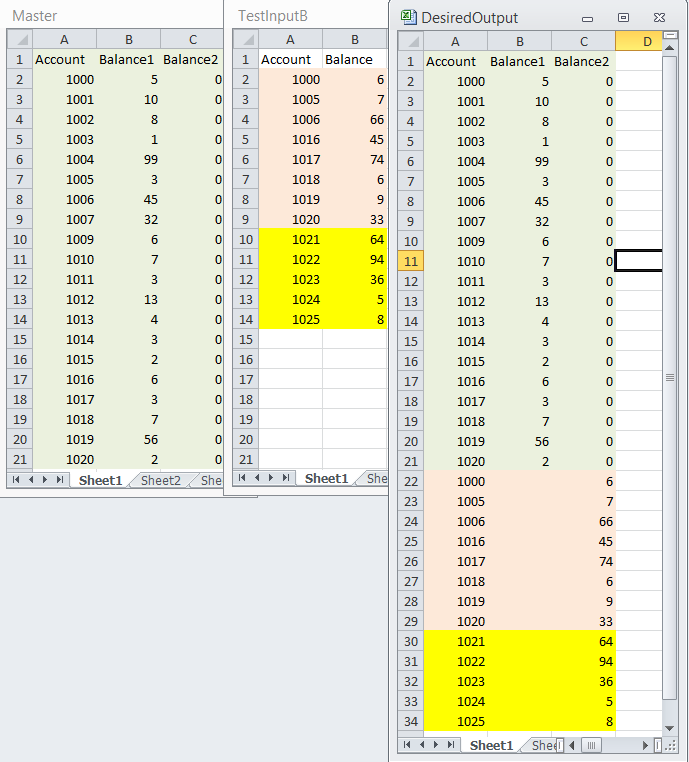Viewport: 689px width, 762px height.
Task: Select row 11 header in DesiredOutput window
Action: [x=411, y=261]
